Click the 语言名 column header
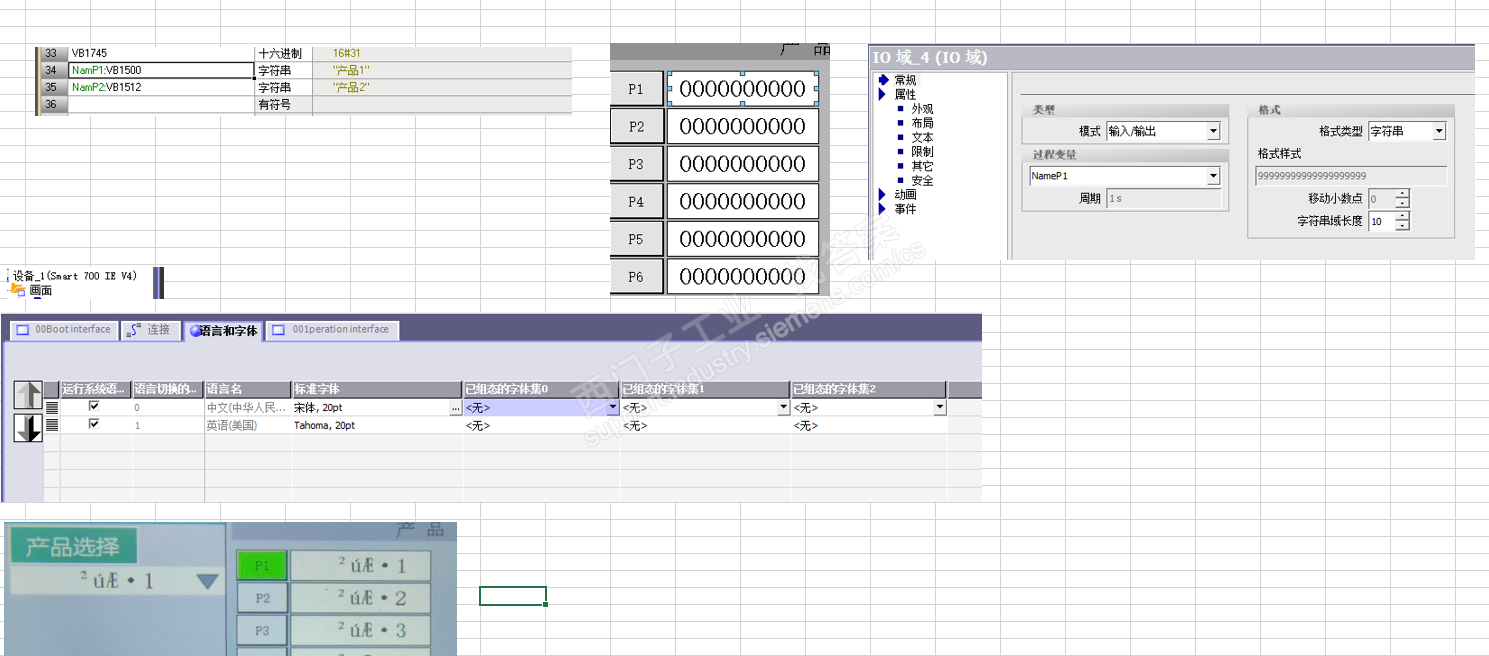Image resolution: width=1489 pixels, height=656 pixels. 248,389
